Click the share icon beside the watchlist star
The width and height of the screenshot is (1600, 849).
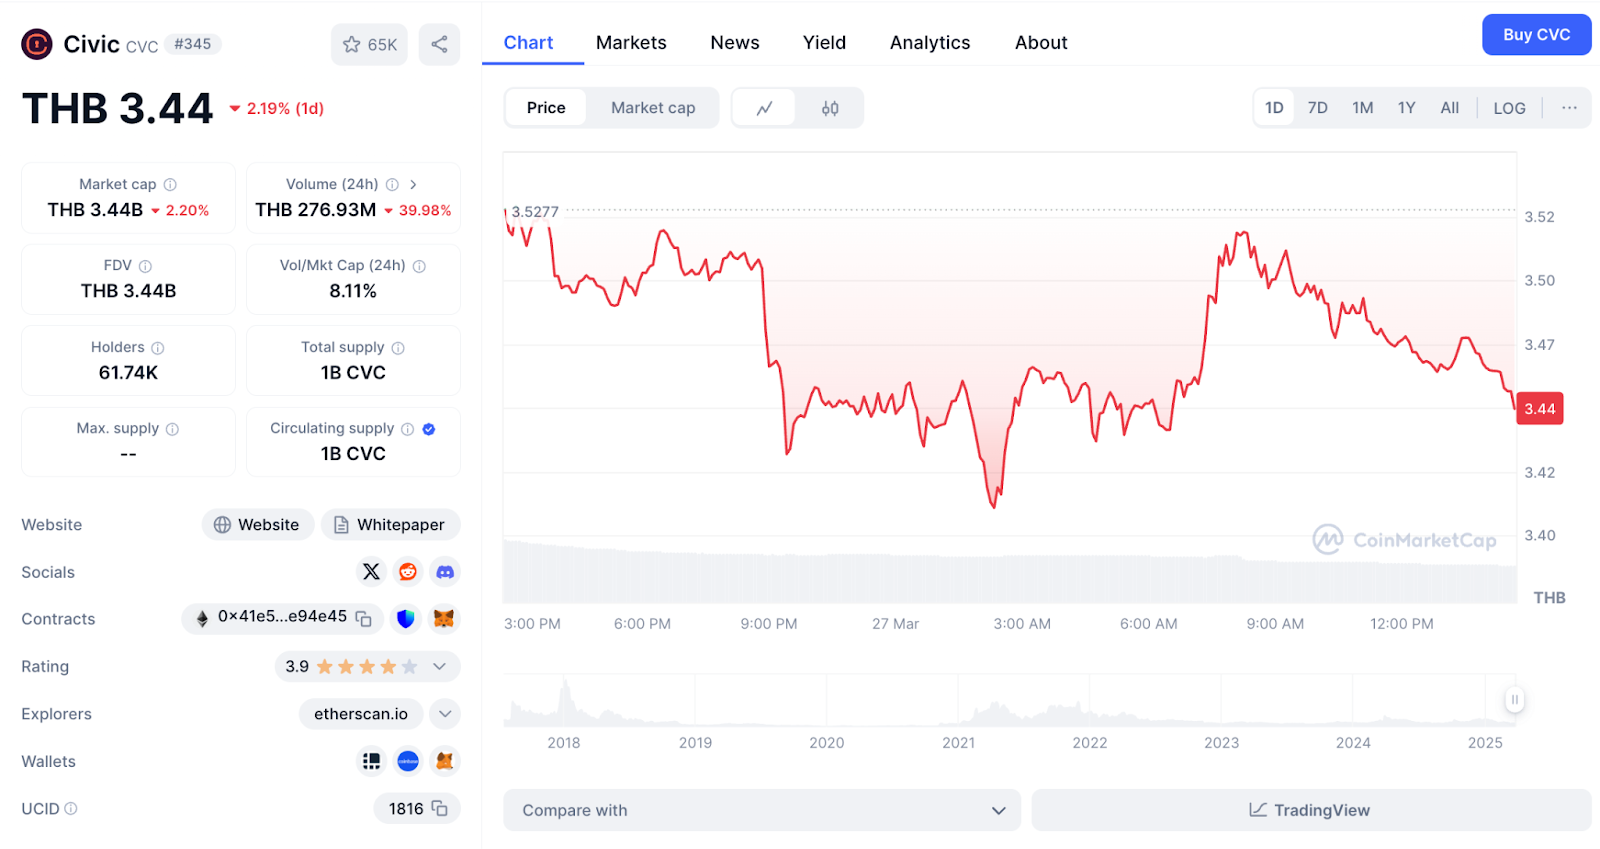tap(439, 44)
